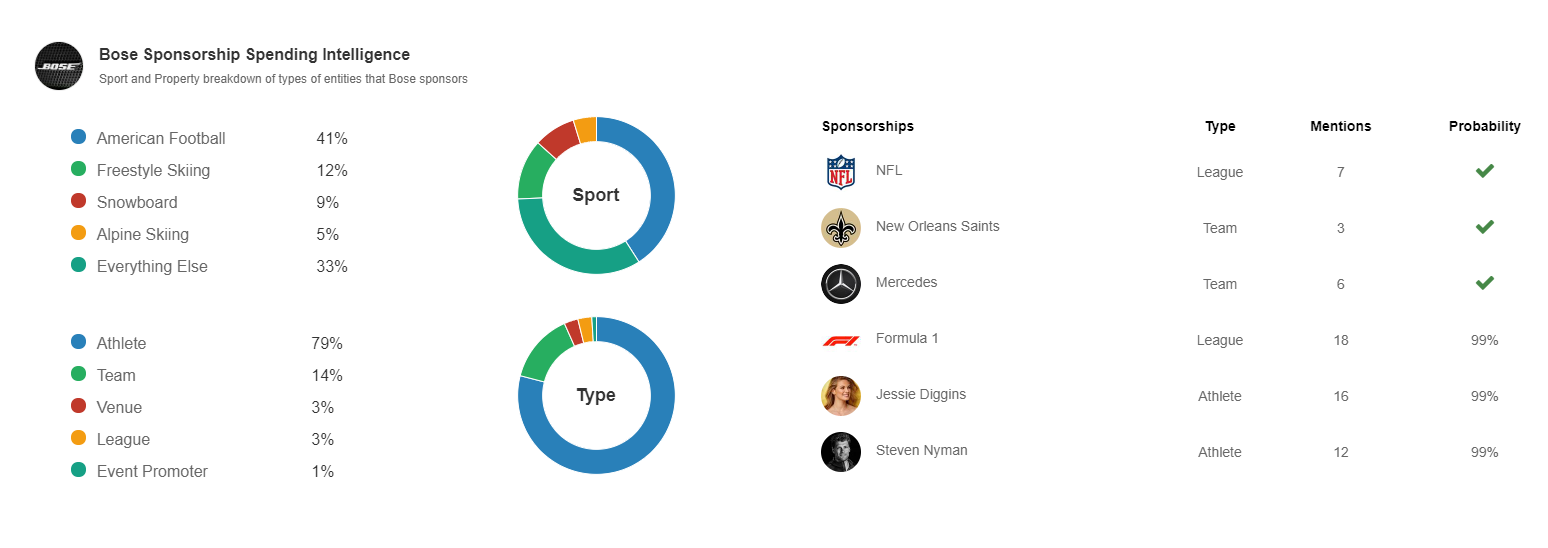The image size is (1548, 548).
Task: Open Jessie Diggins profile photo
Action: (x=841, y=396)
